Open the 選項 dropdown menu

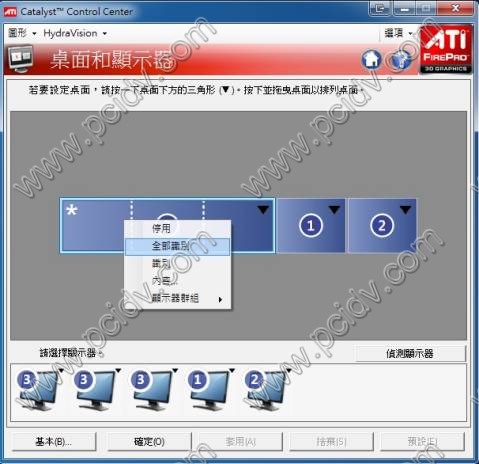(398, 33)
